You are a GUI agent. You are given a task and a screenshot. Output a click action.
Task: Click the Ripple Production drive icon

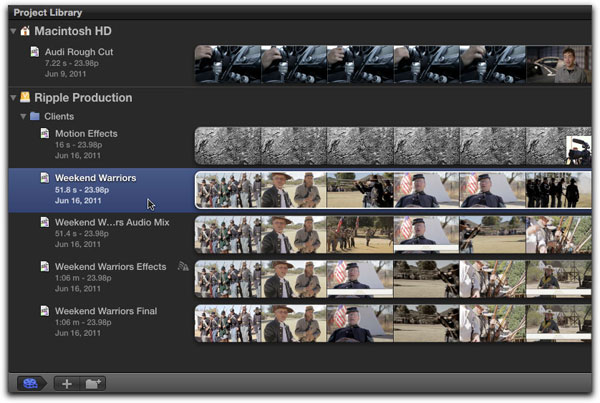[25, 97]
